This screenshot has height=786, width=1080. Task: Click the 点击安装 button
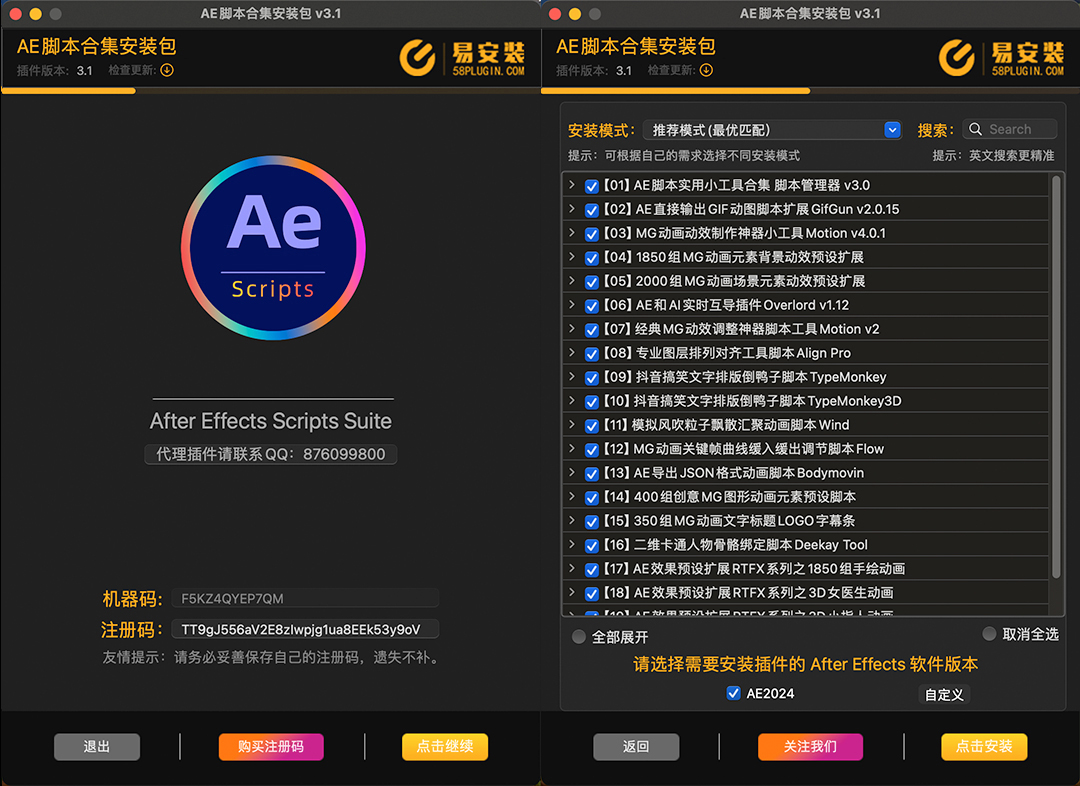(x=984, y=747)
